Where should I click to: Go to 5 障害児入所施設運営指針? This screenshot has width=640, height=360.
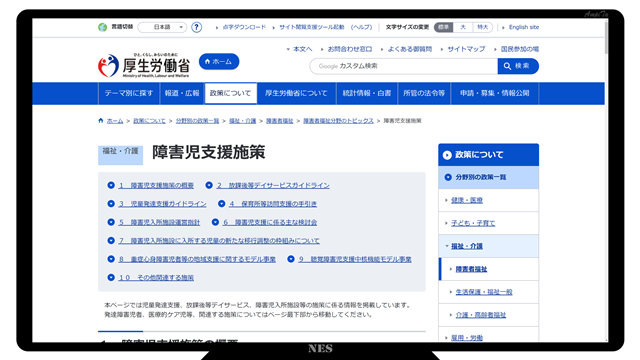[x=160, y=222]
